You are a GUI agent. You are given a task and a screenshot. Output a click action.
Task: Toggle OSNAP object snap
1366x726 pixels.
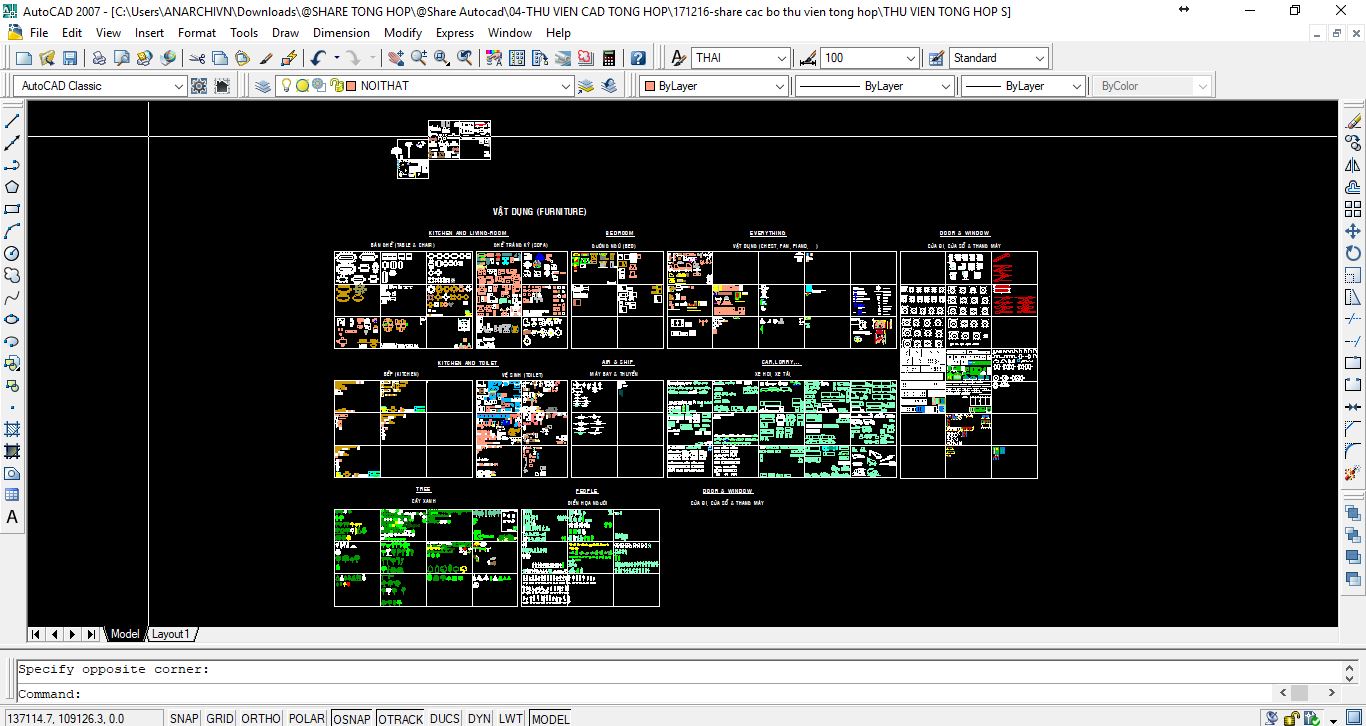click(352, 718)
